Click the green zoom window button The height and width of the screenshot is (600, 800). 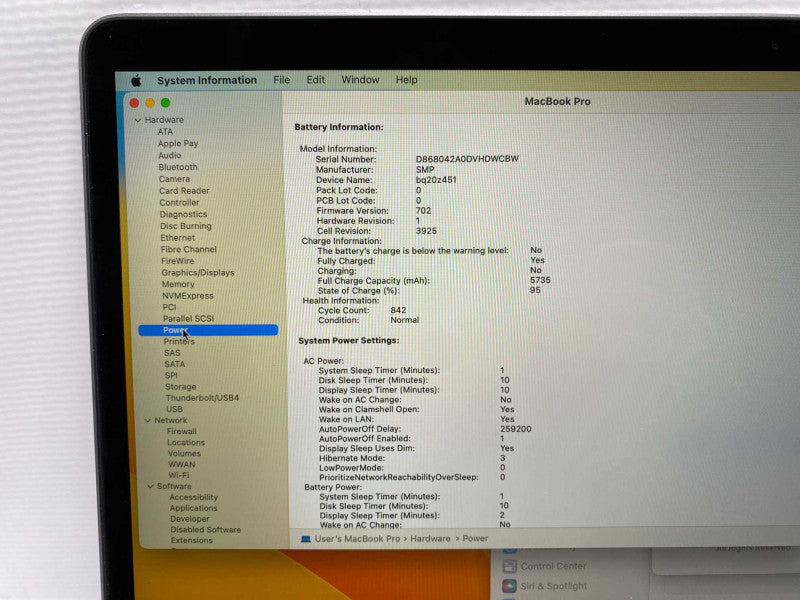(x=165, y=103)
